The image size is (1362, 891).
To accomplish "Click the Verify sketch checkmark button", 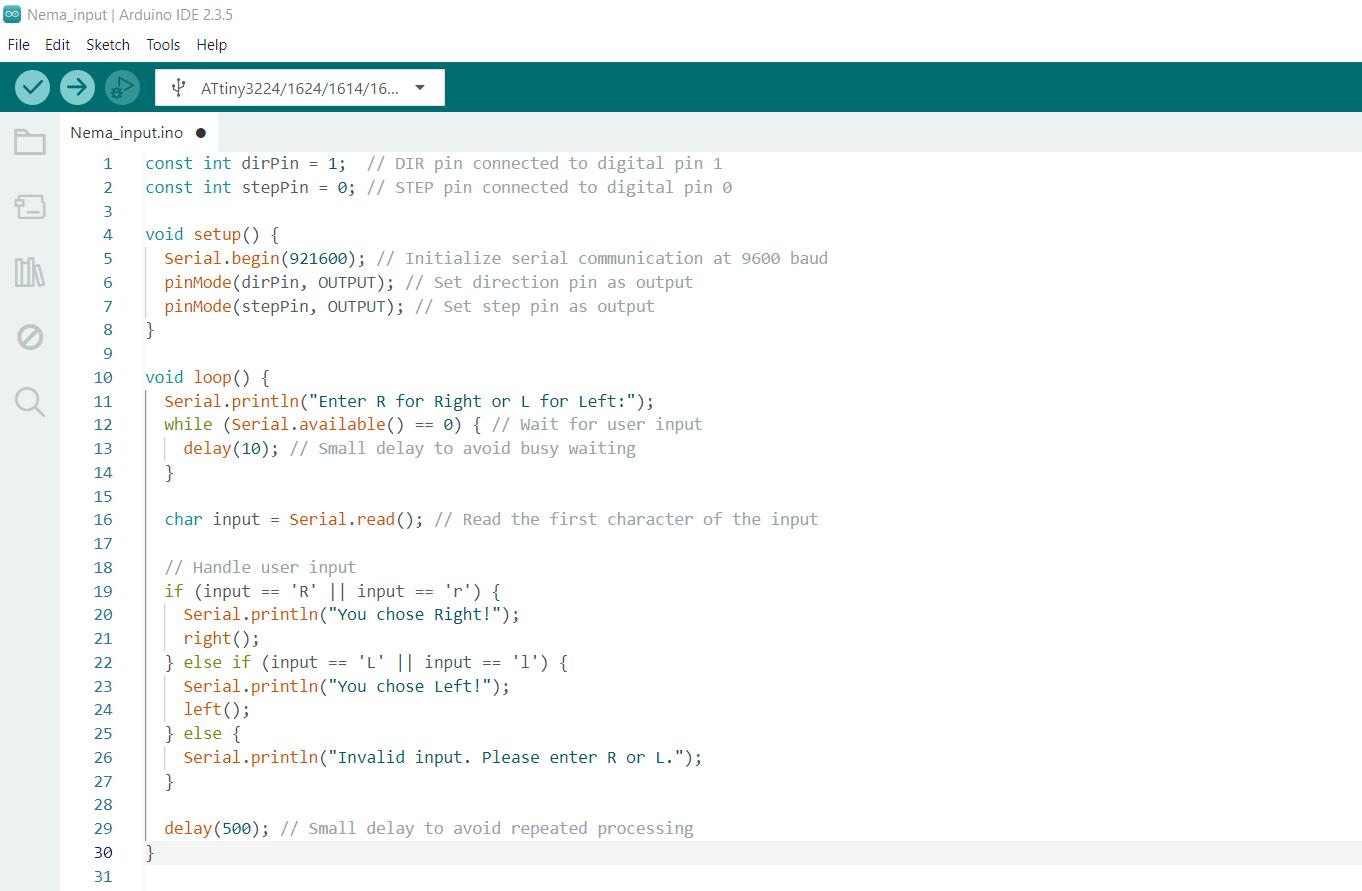I will coord(33,88).
